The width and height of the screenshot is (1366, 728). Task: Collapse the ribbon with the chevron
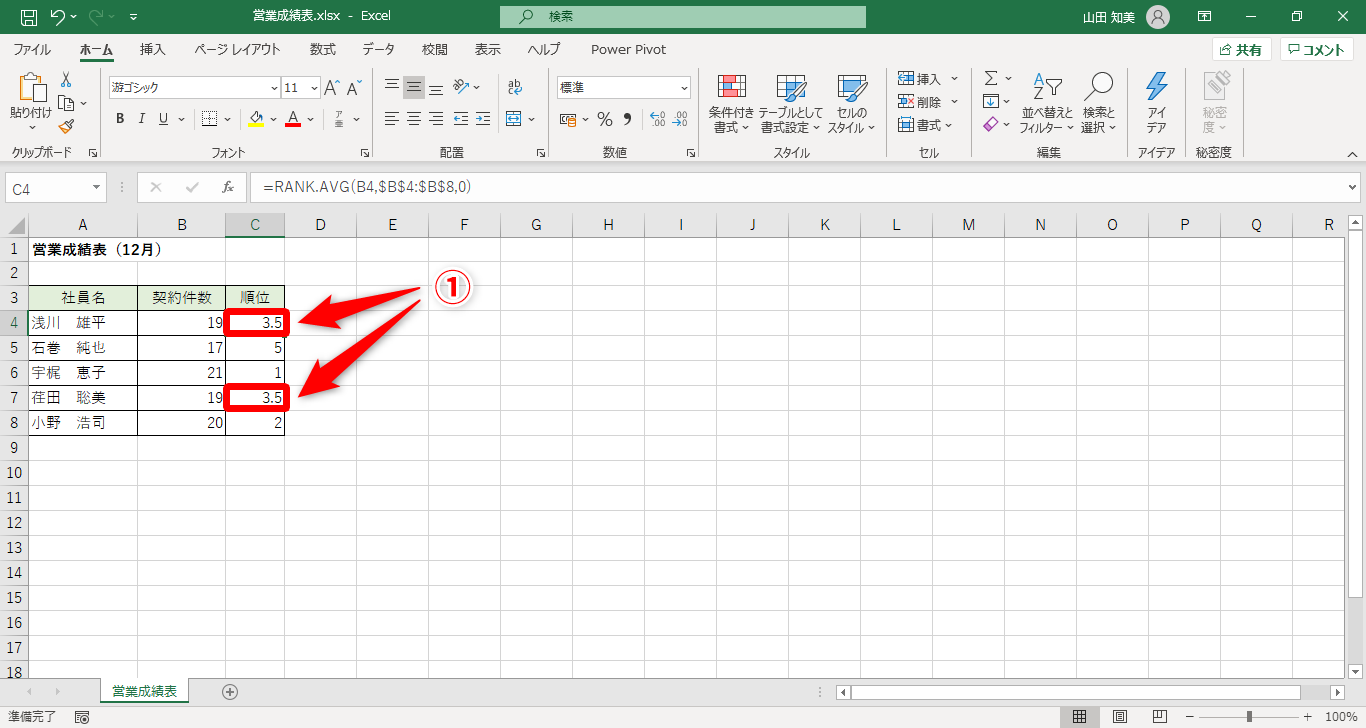point(1352,153)
